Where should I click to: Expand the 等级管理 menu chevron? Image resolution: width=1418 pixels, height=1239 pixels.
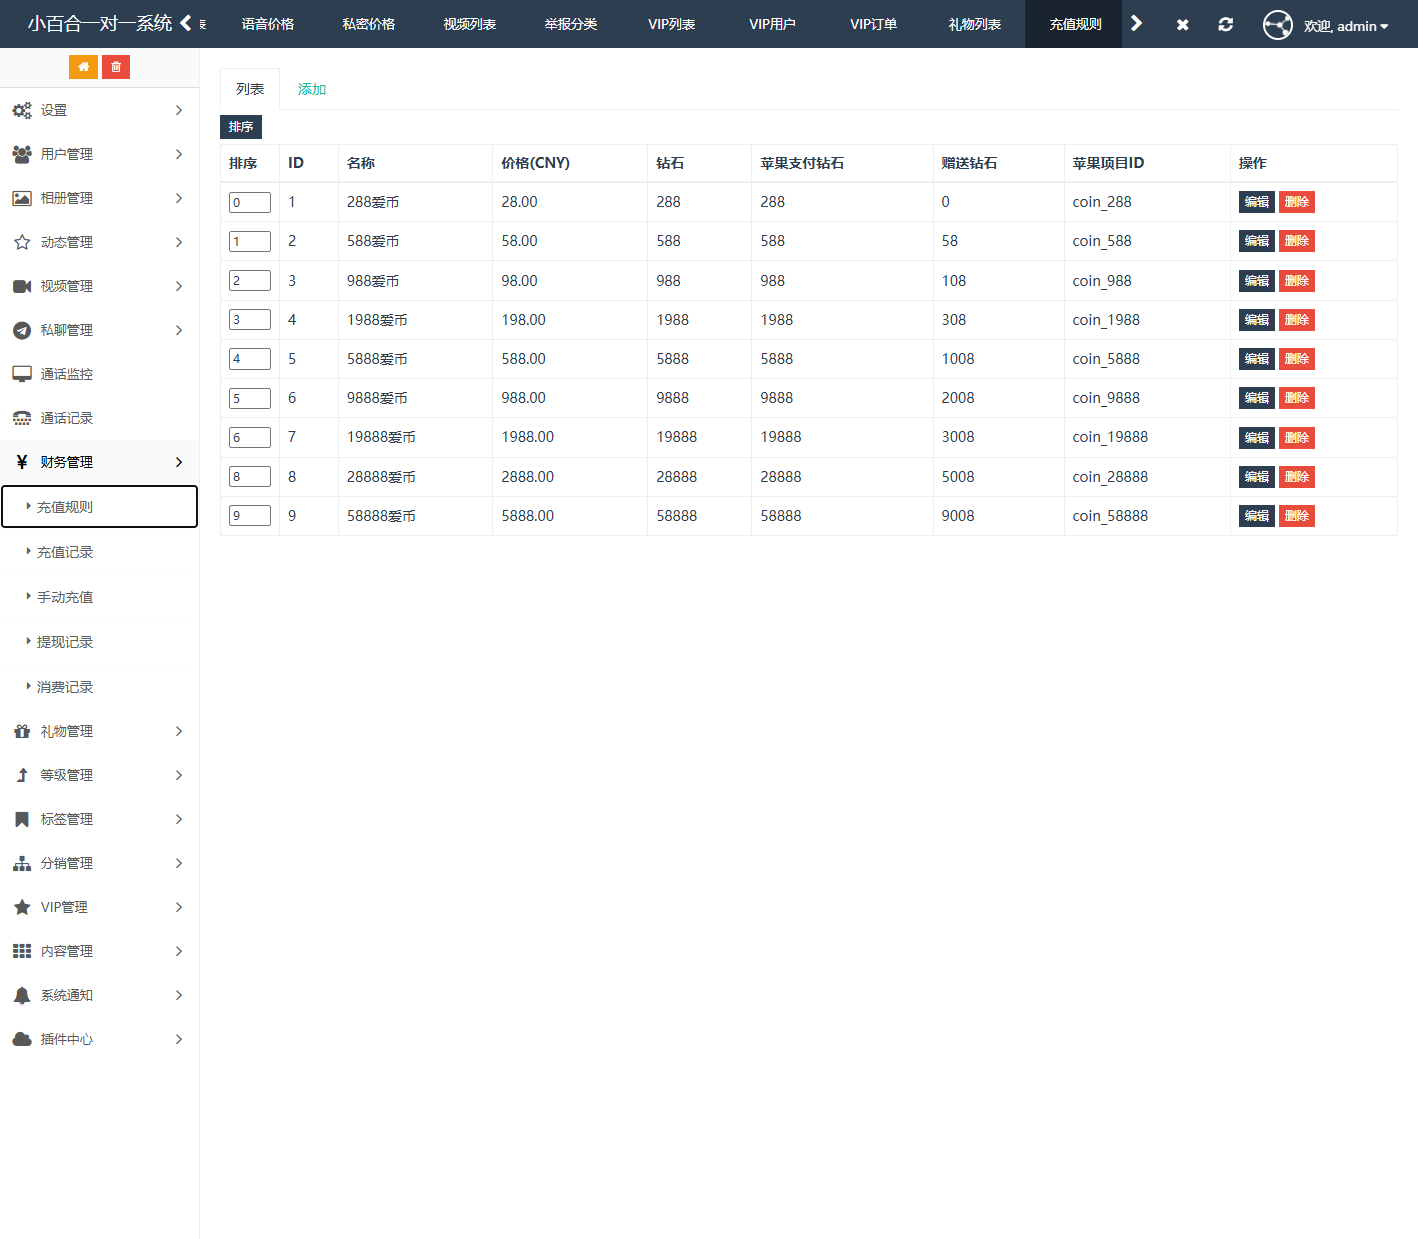coord(179,775)
